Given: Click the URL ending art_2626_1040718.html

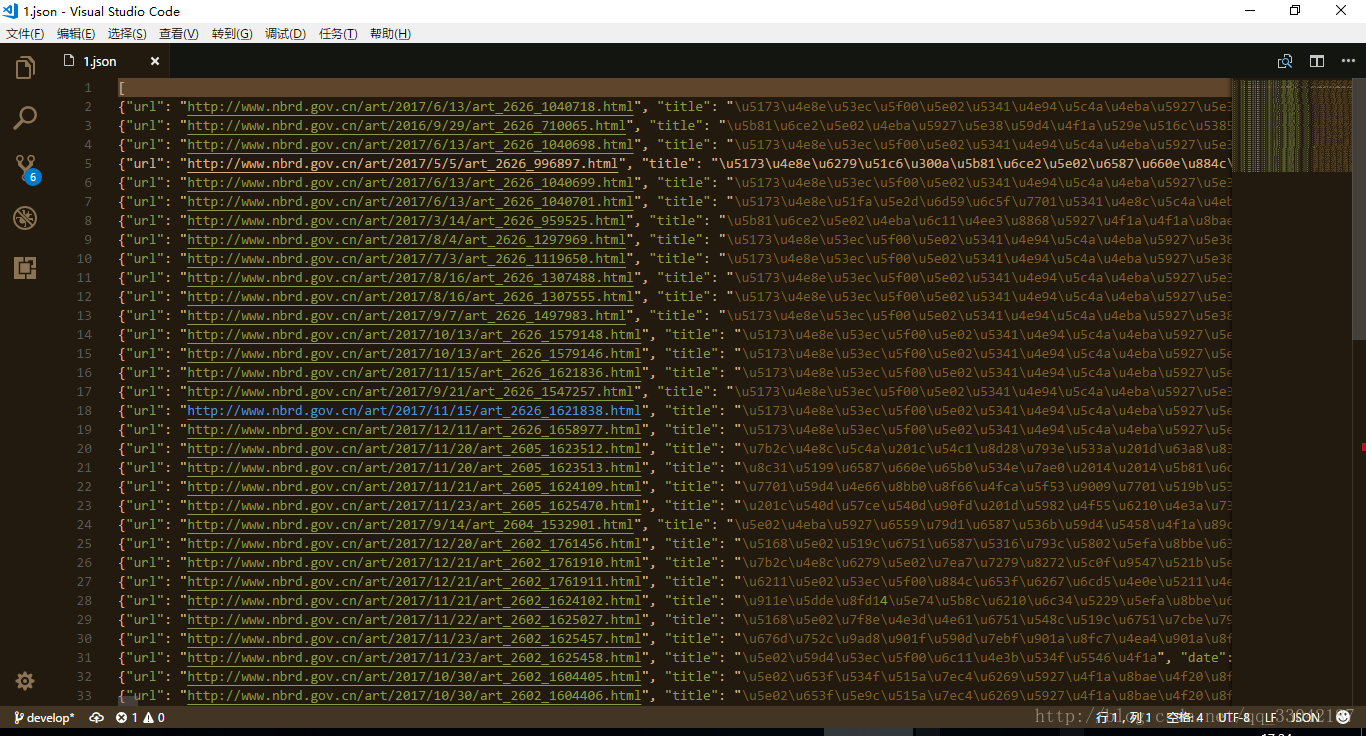Looking at the screenshot, I should tap(410, 106).
